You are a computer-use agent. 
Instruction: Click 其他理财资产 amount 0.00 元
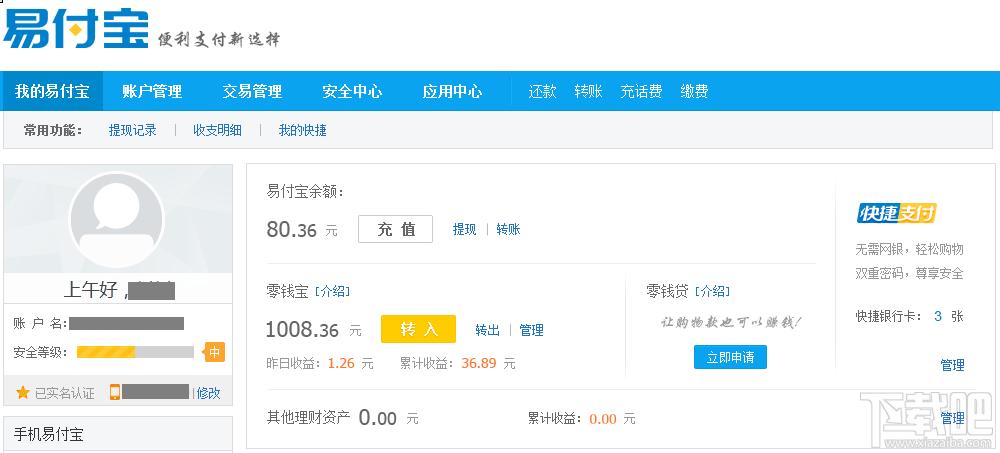[388, 419]
